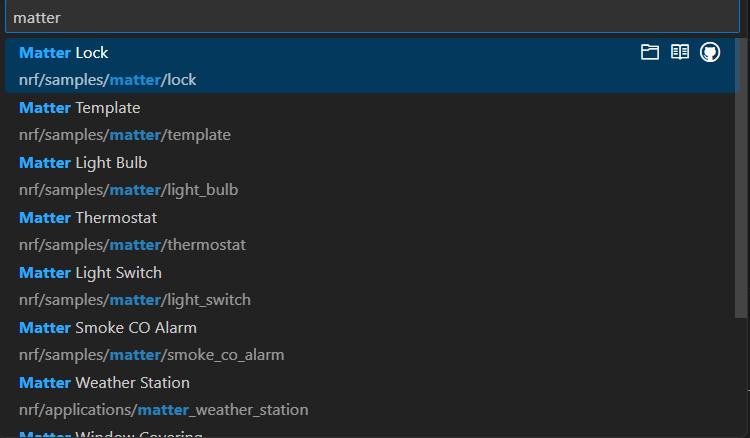Click the nrf/samples/matter/smoke_co_alarm path

pos(151,355)
